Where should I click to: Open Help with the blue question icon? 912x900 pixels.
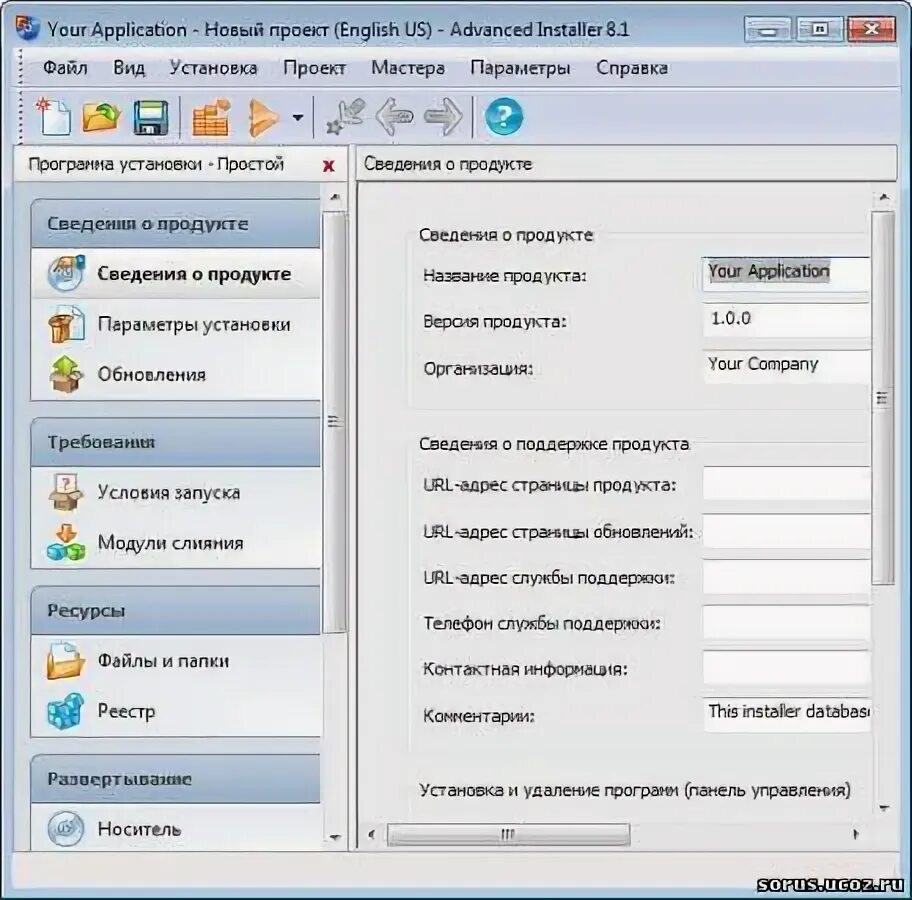pyautogui.click(x=504, y=117)
